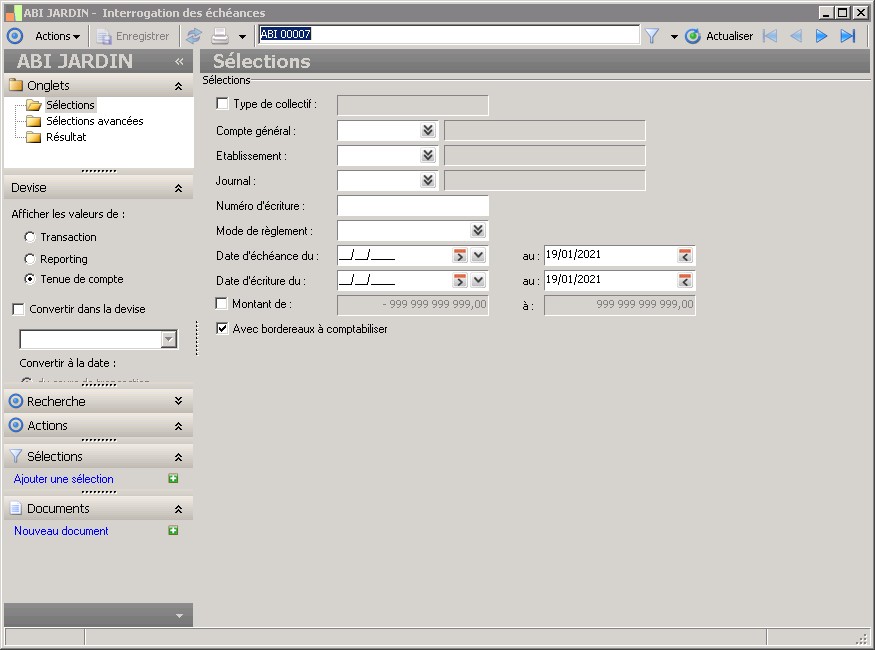Click the Date d'écriture du red arrow icon
The width and height of the screenshot is (875, 650).
pyautogui.click(x=460, y=280)
